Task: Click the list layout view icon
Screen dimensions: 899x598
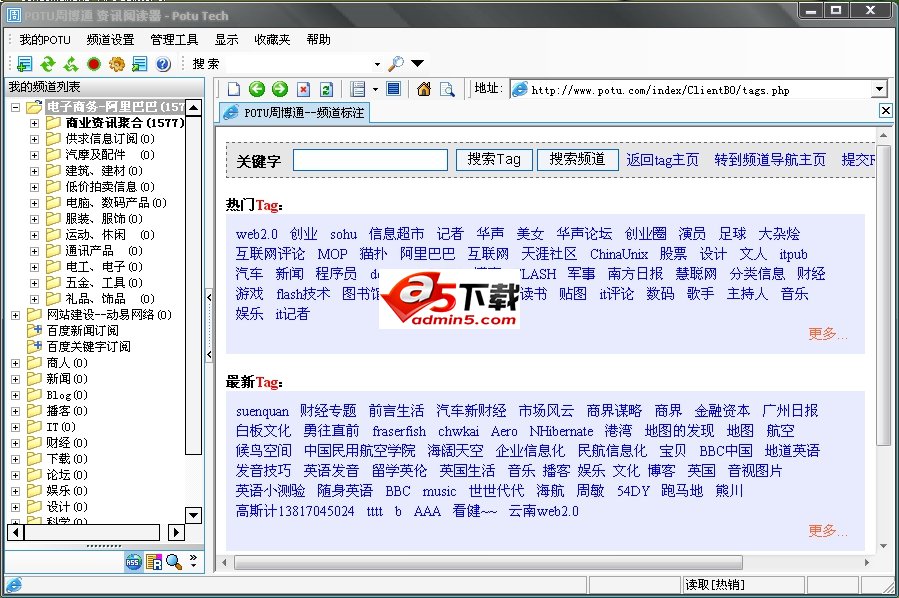Action: [358, 89]
